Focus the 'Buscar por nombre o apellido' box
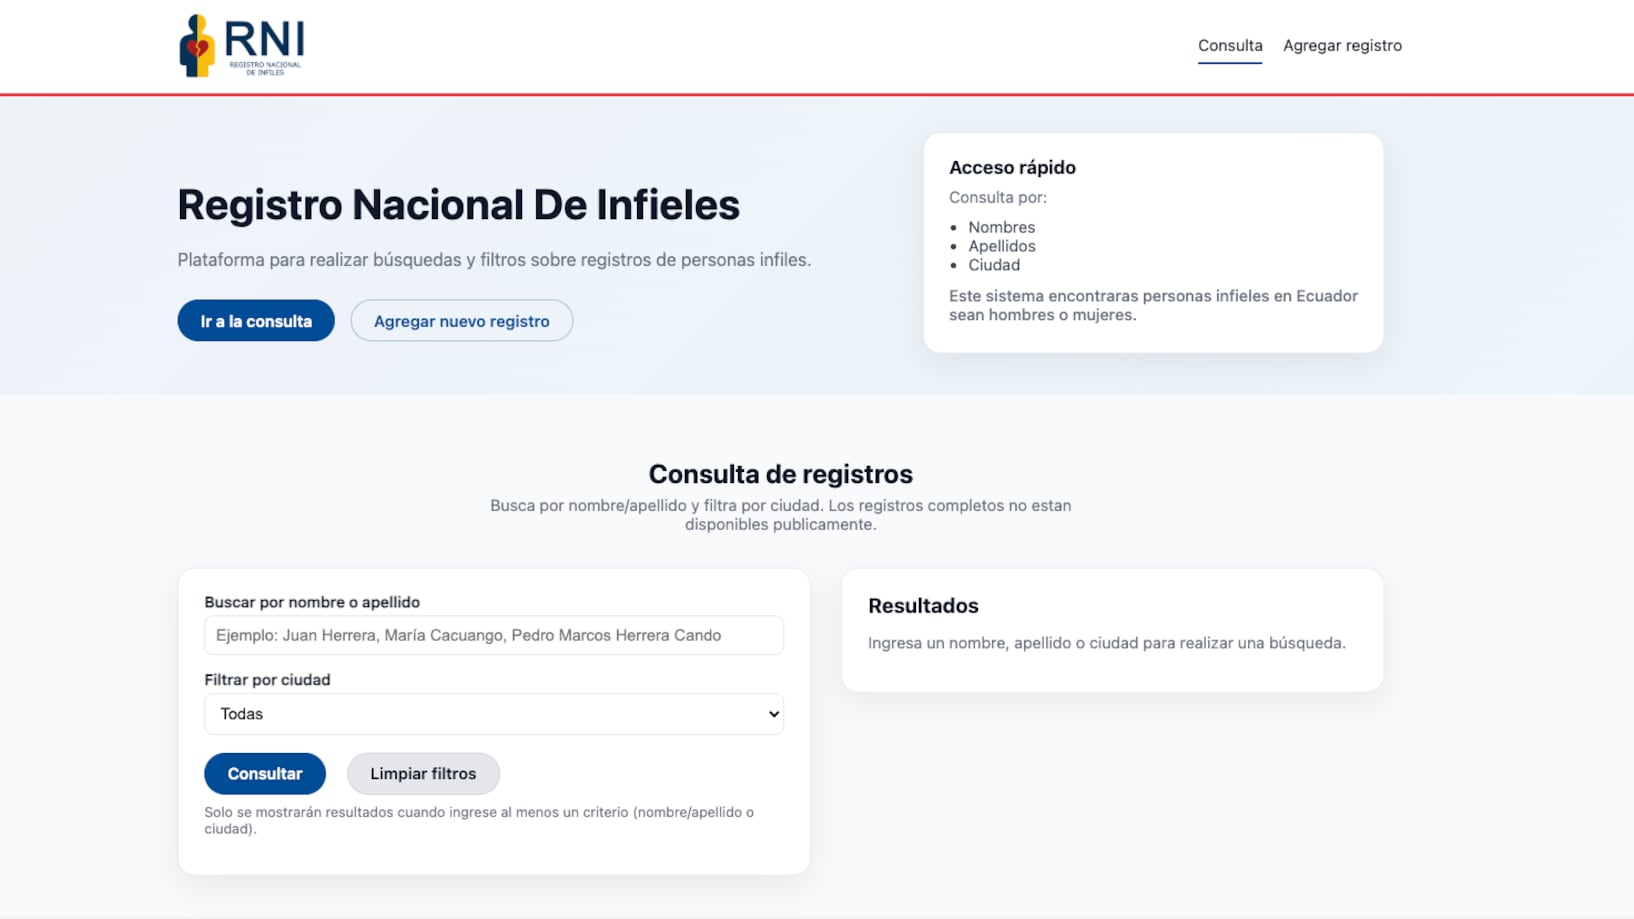 [494, 635]
